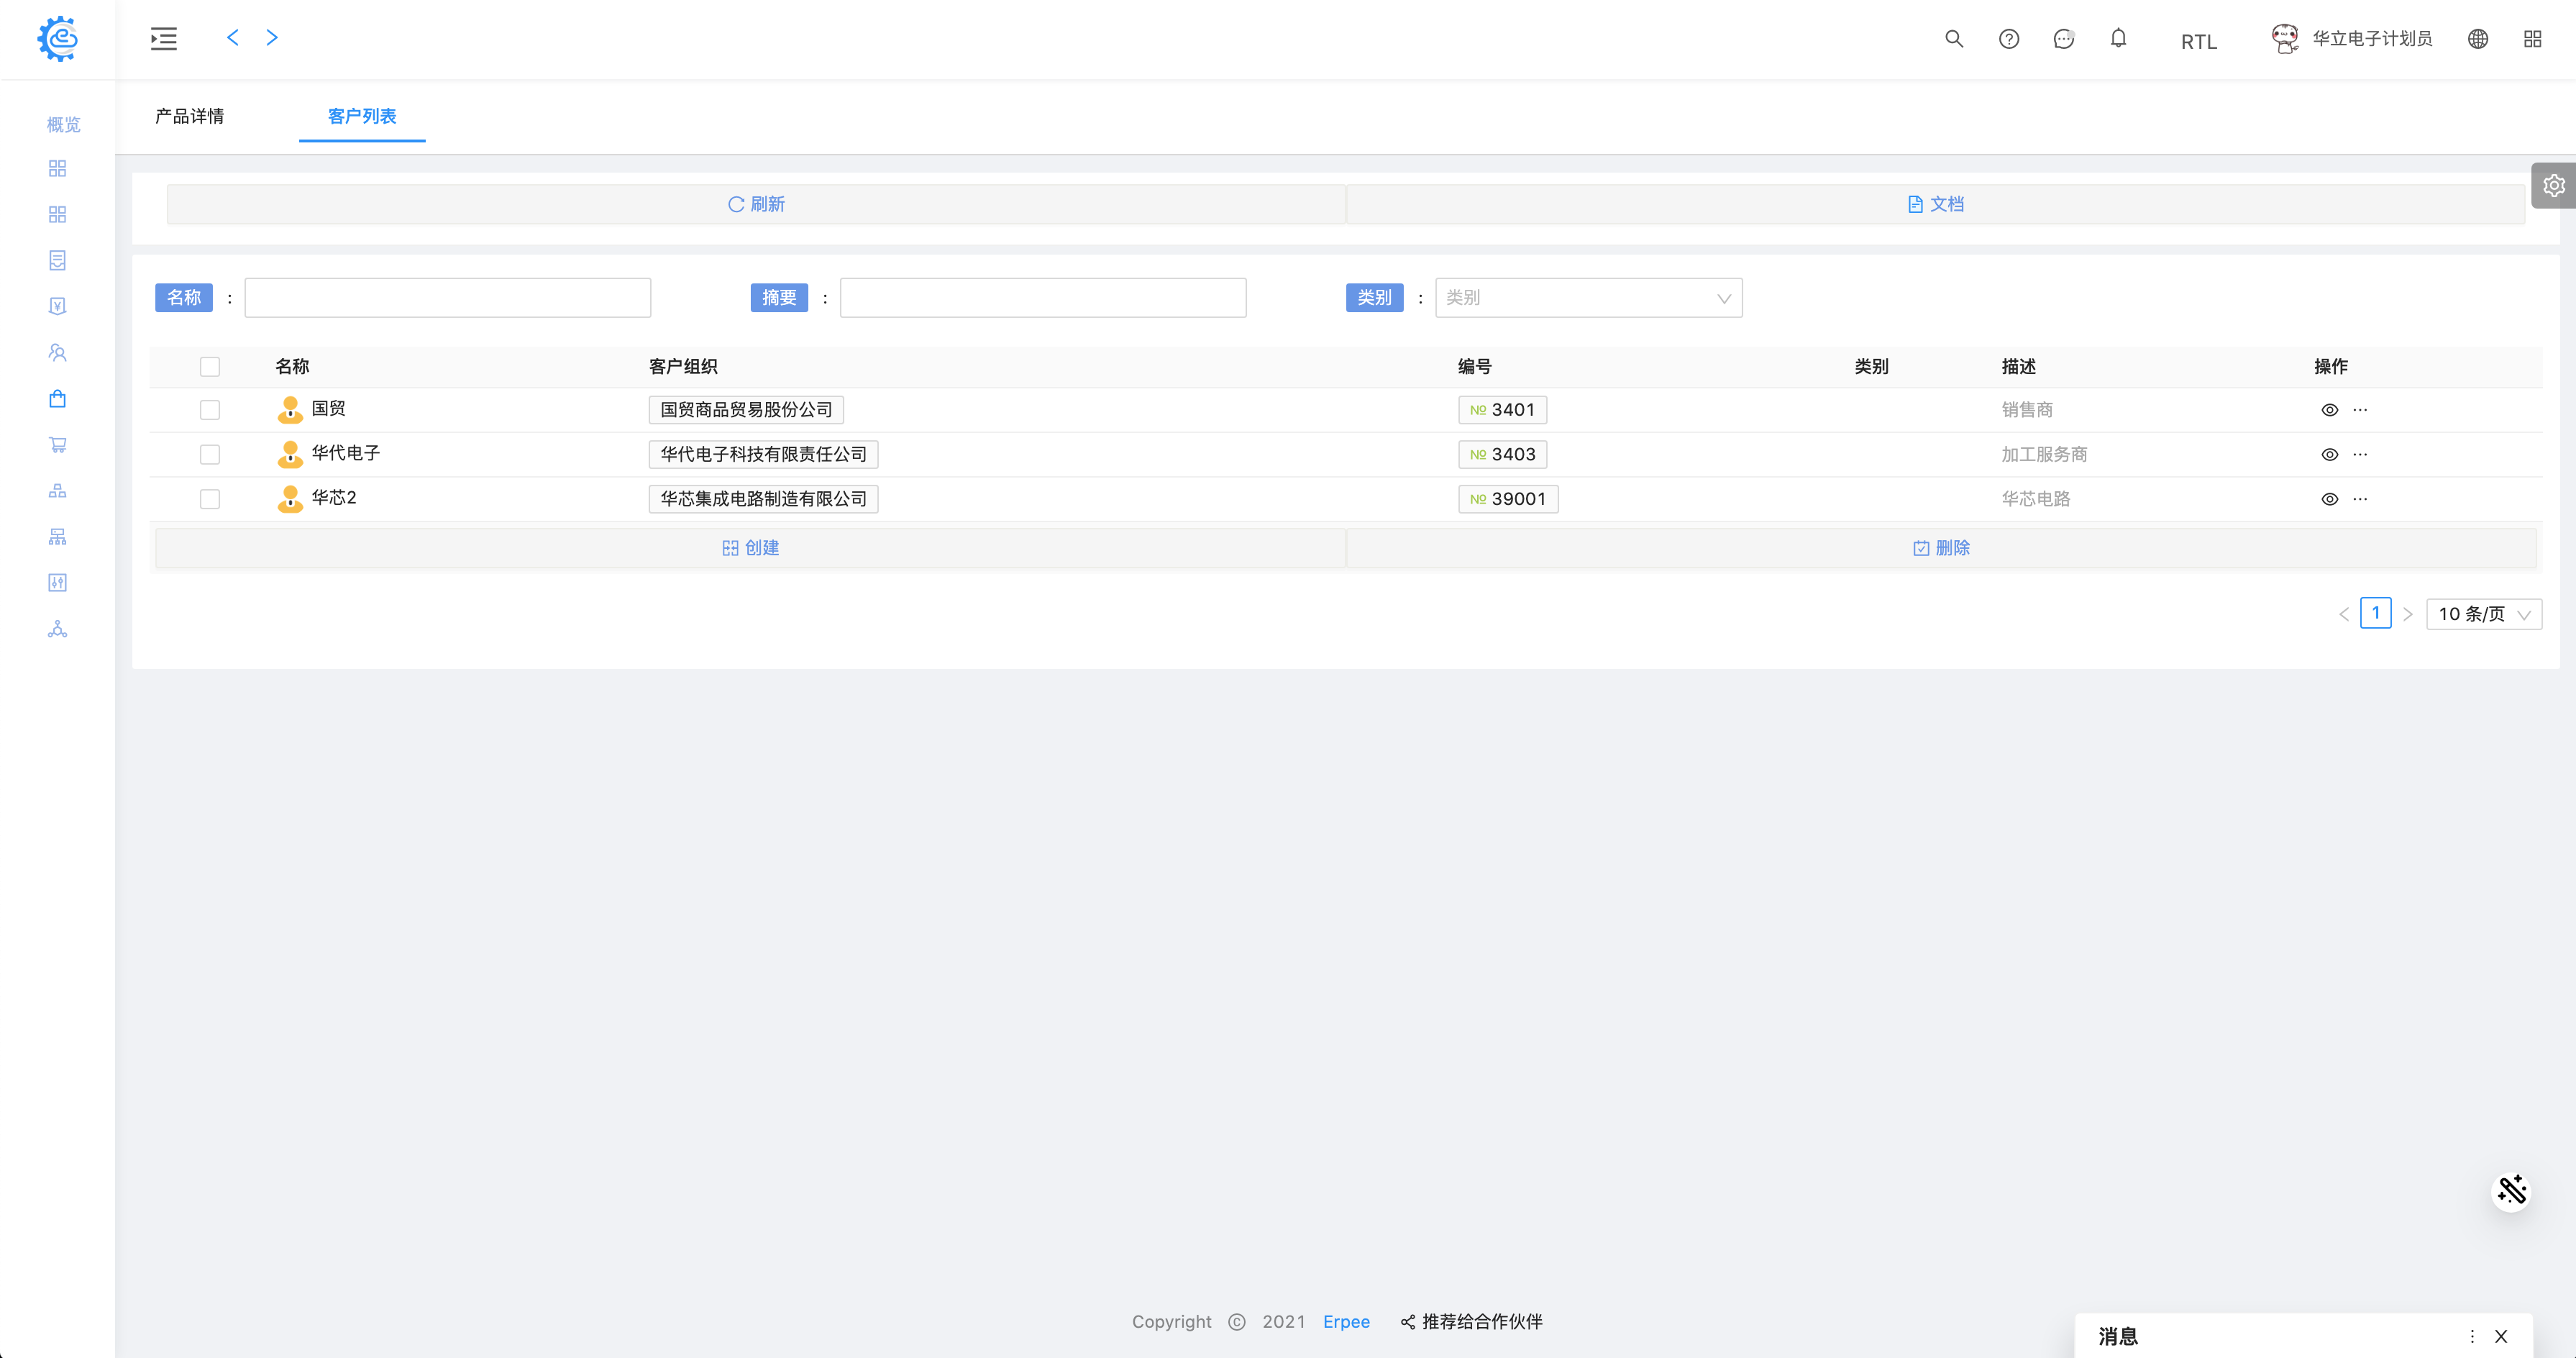The width and height of the screenshot is (2576, 1358).
Task: Expand the 类别 filter dropdown
Action: pos(1588,298)
